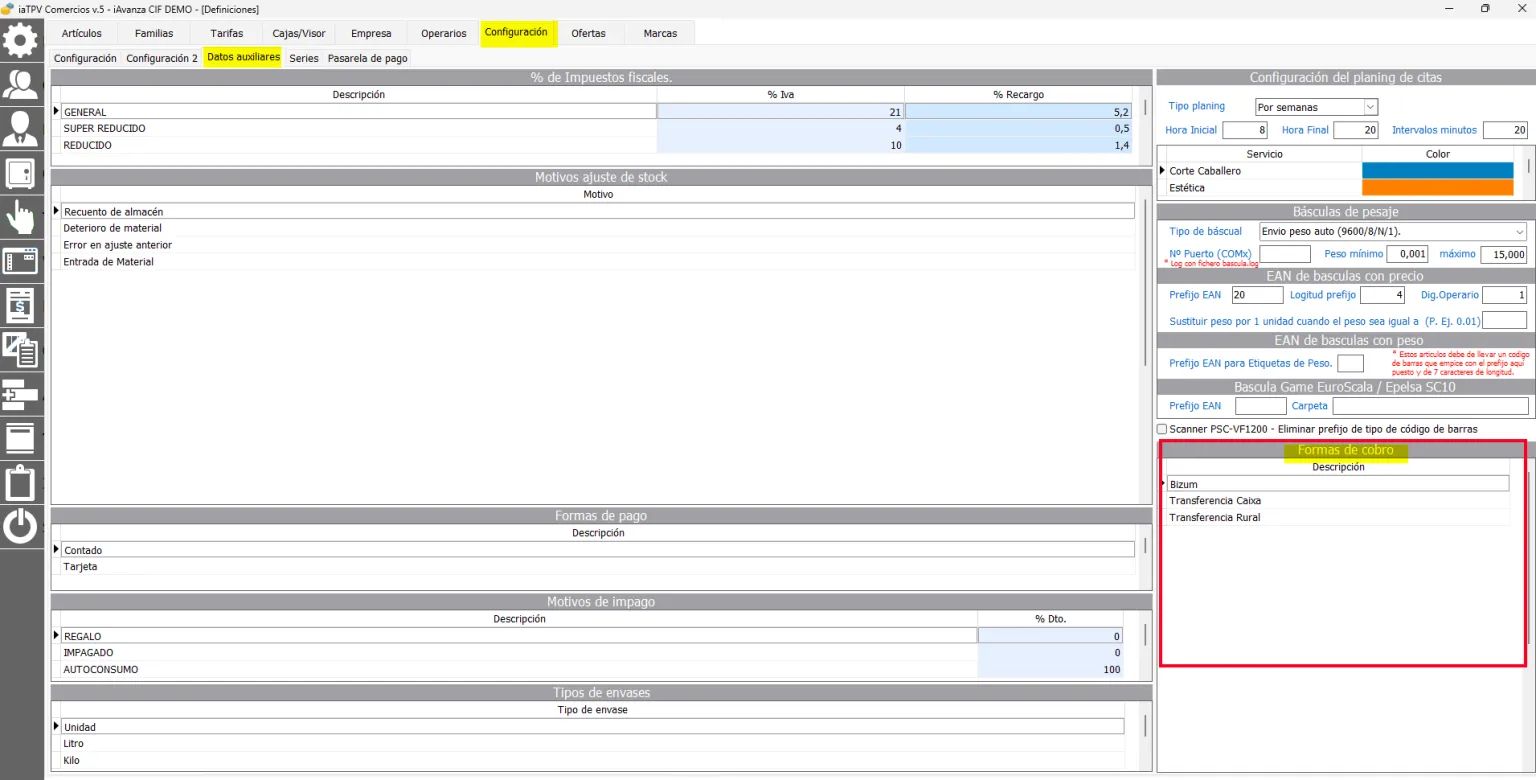Click the Carpeta input field

1431,406
